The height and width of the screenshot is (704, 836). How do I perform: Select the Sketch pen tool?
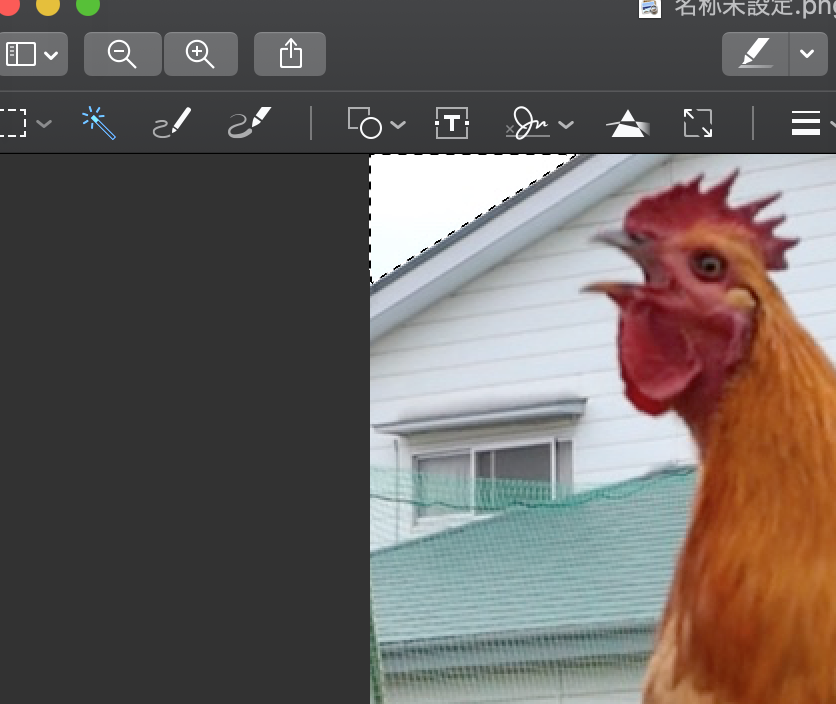(x=172, y=123)
